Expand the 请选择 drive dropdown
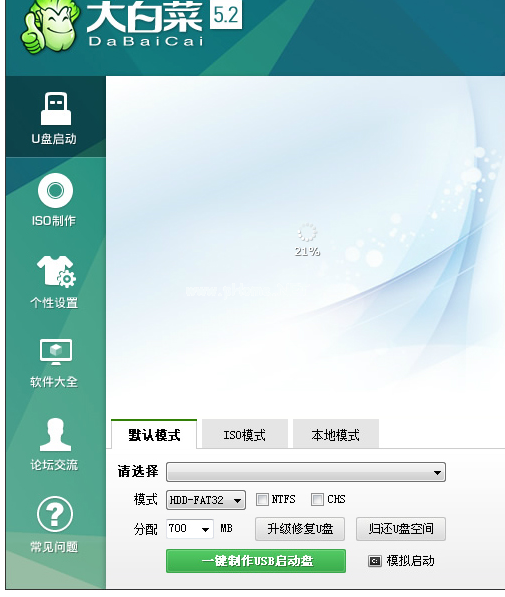Image resolution: width=505 pixels, height=597 pixels. [306, 472]
